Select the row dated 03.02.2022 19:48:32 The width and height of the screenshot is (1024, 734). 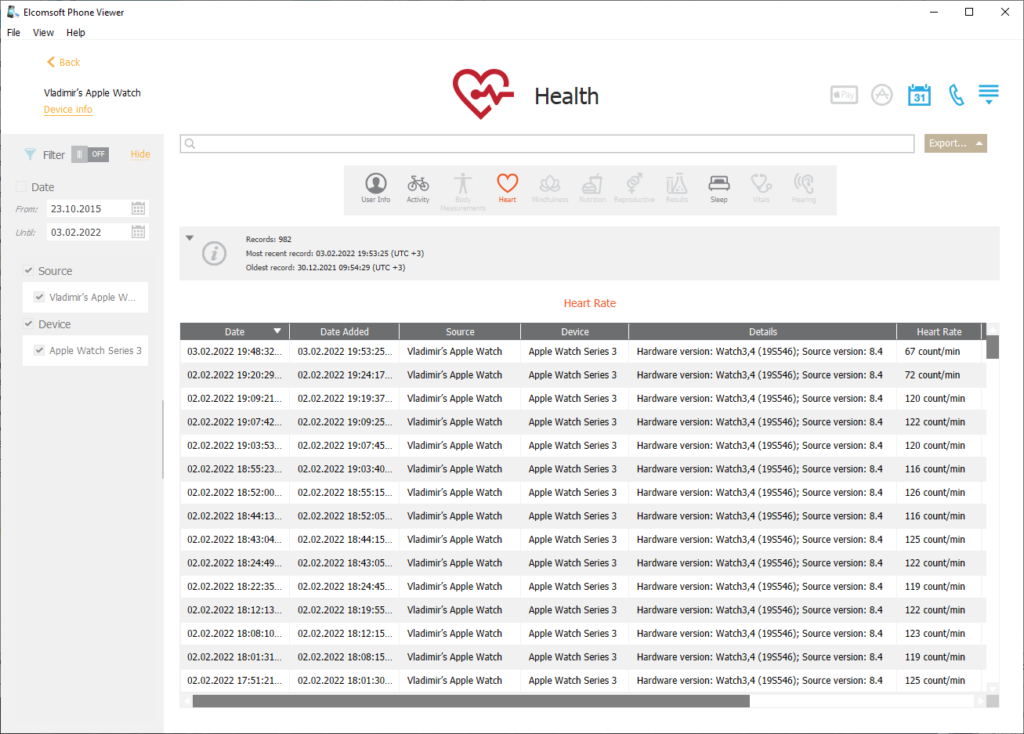click(583, 351)
